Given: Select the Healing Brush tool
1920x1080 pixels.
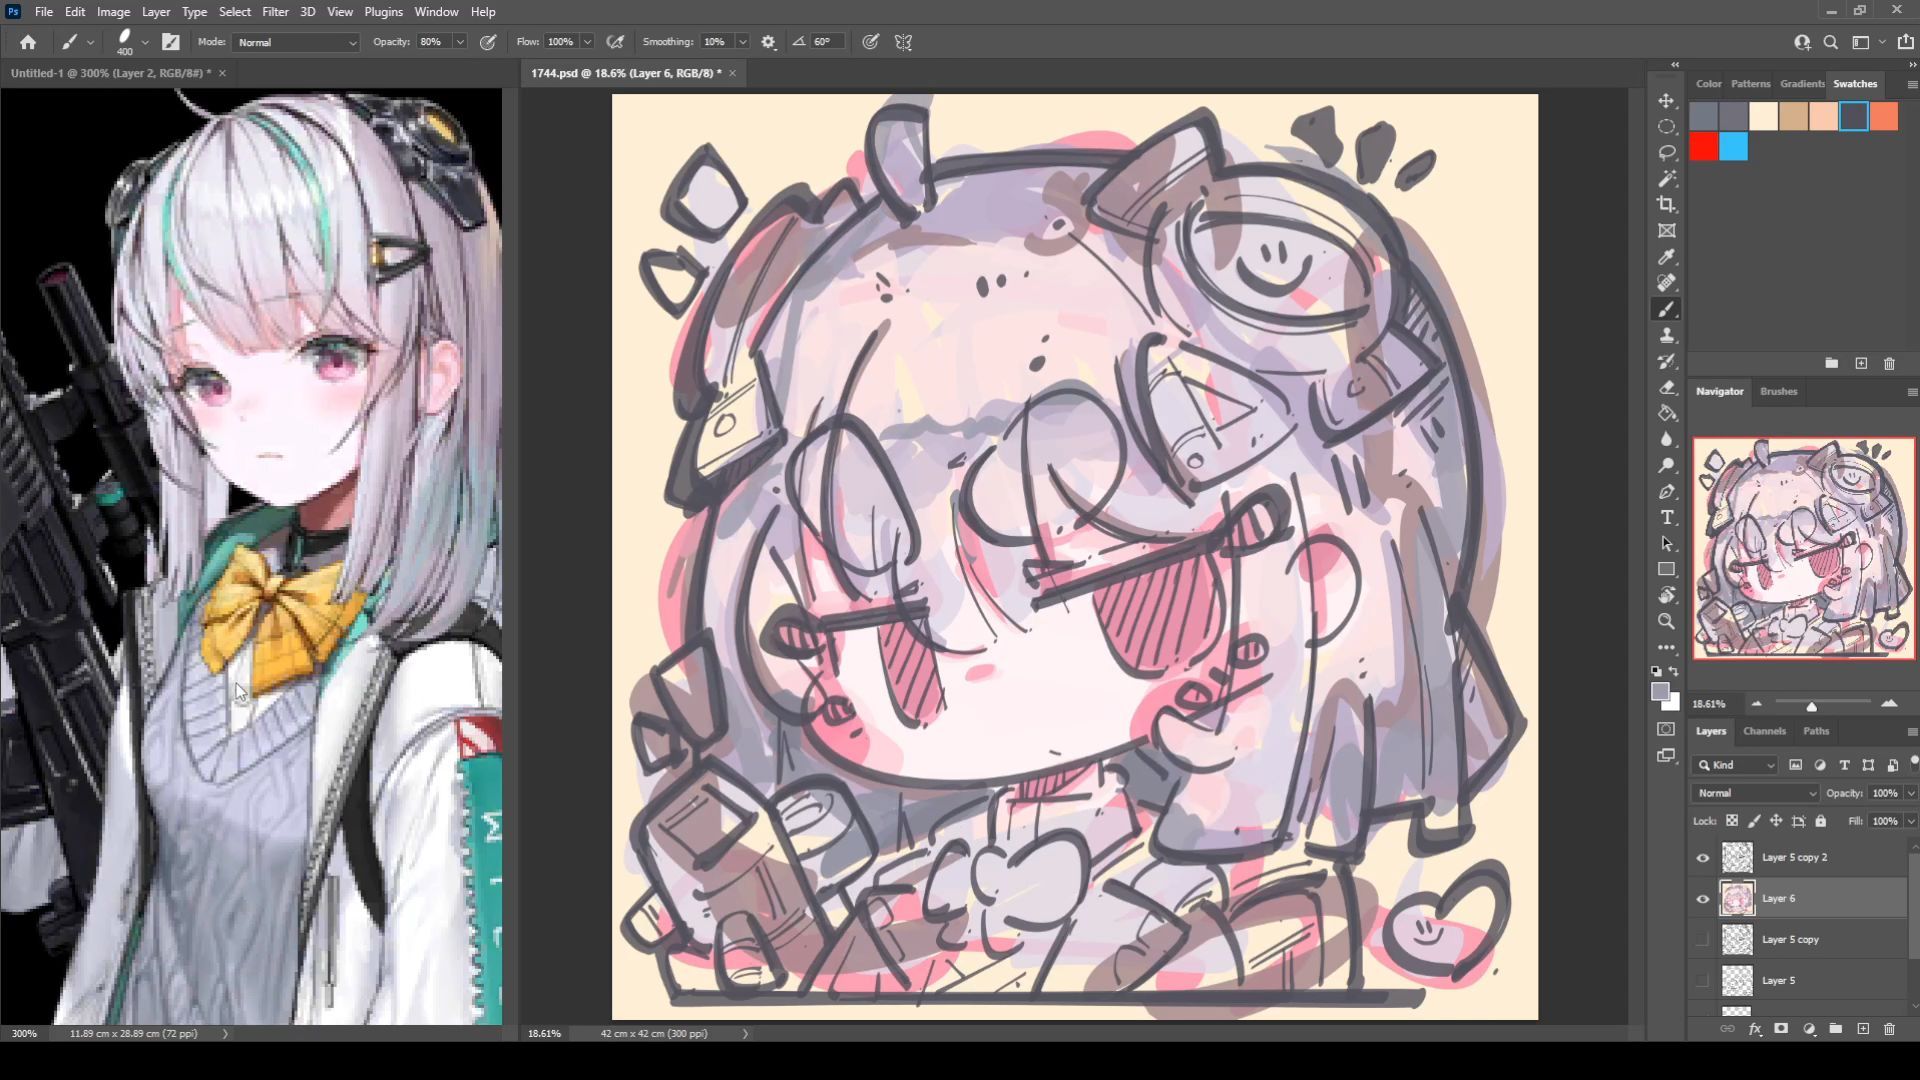Looking at the screenshot, I should click(x=1667, y=283).
